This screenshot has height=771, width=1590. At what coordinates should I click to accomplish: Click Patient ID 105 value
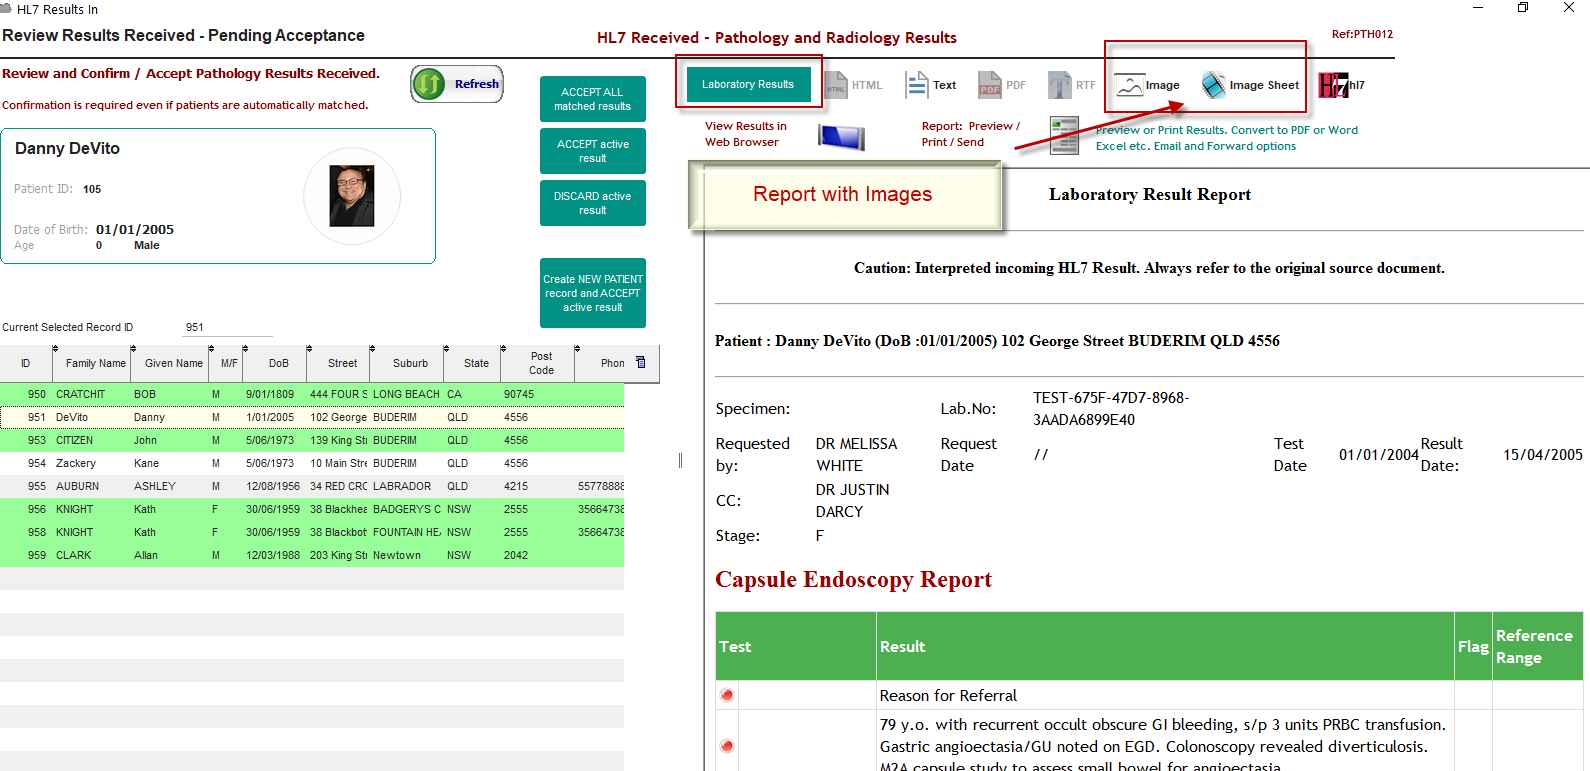click(x=92, y=189)
